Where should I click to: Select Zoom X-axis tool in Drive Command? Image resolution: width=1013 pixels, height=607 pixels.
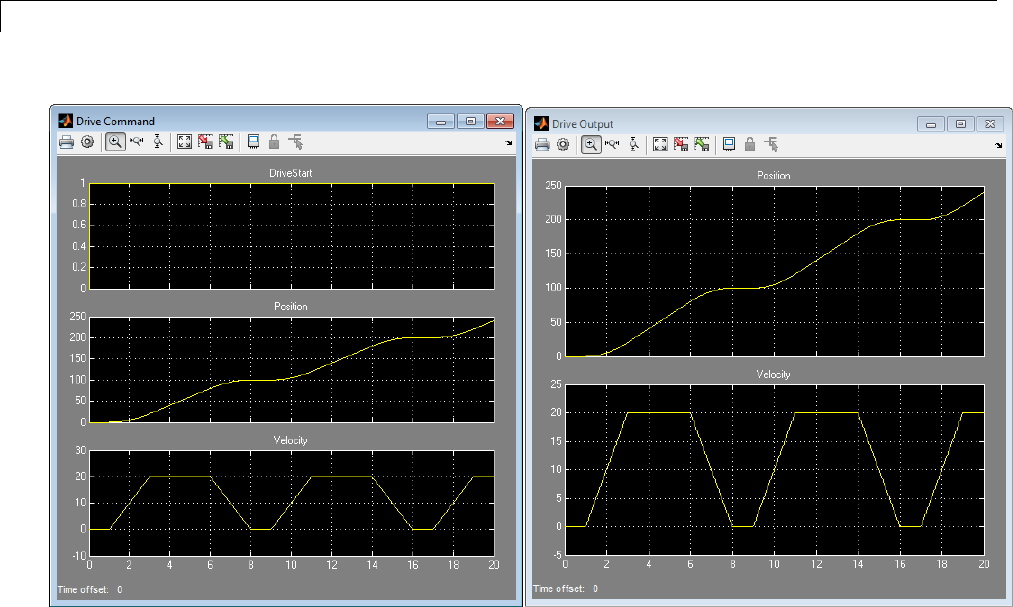[x=137, y=142]
